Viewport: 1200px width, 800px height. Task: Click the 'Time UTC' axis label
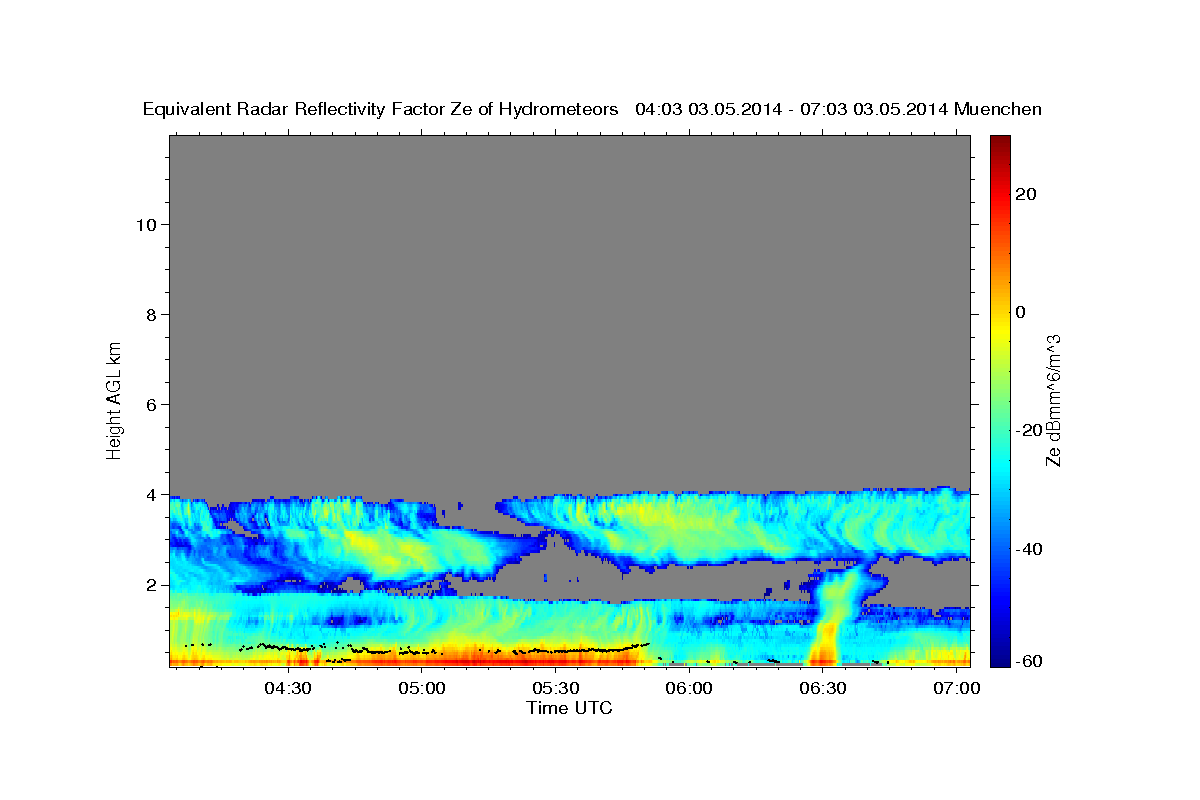[569, 708]
